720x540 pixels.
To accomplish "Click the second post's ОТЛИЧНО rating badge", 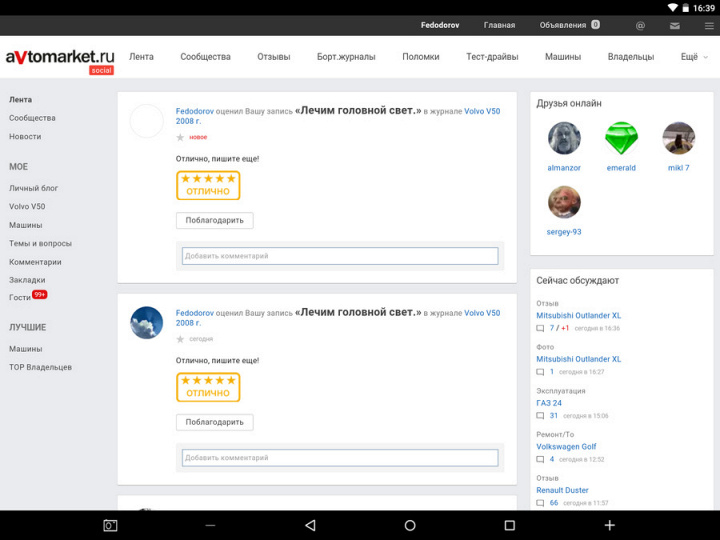I will (x=208, y=387).
